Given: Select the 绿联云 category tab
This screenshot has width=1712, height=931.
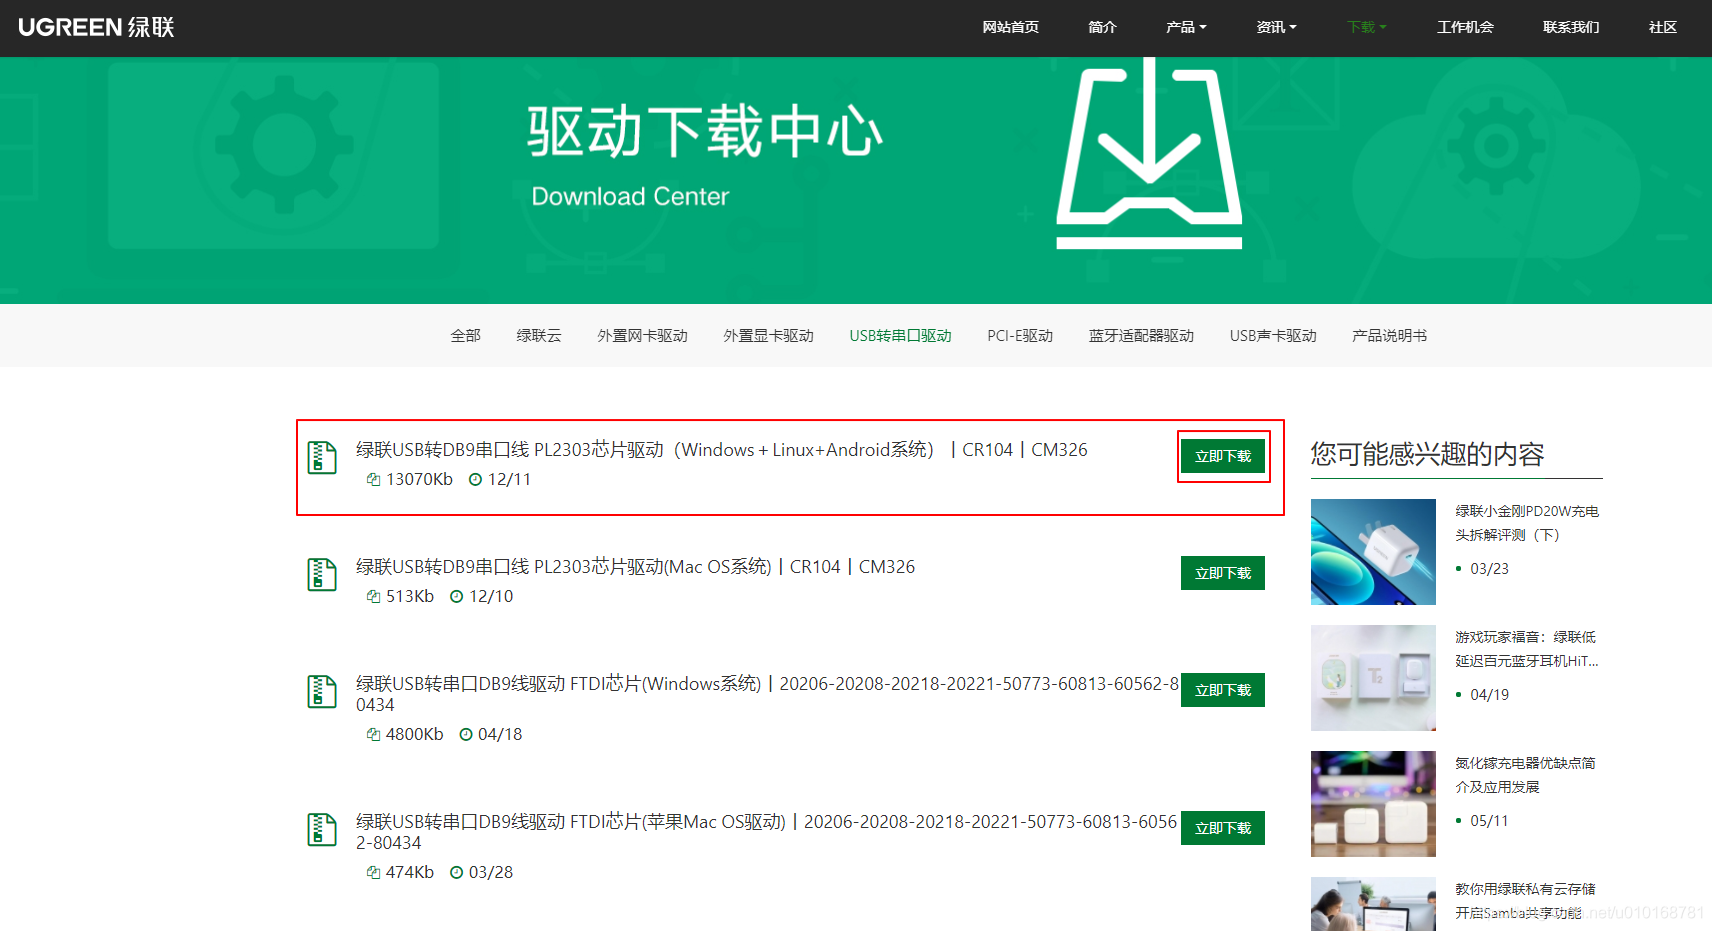Looking at the screenshot, I should [x=539, y=336].
